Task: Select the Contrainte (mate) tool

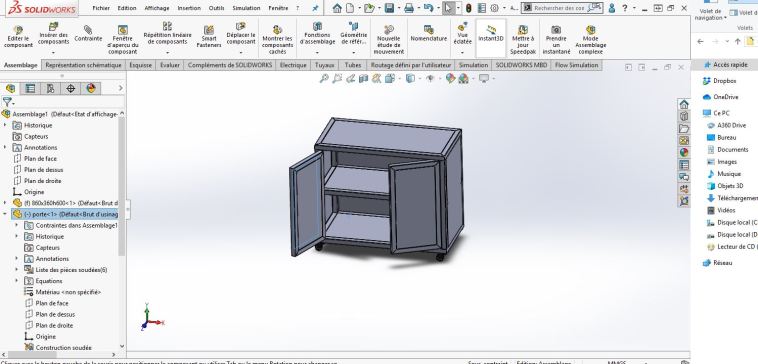Action: (88, 34)
